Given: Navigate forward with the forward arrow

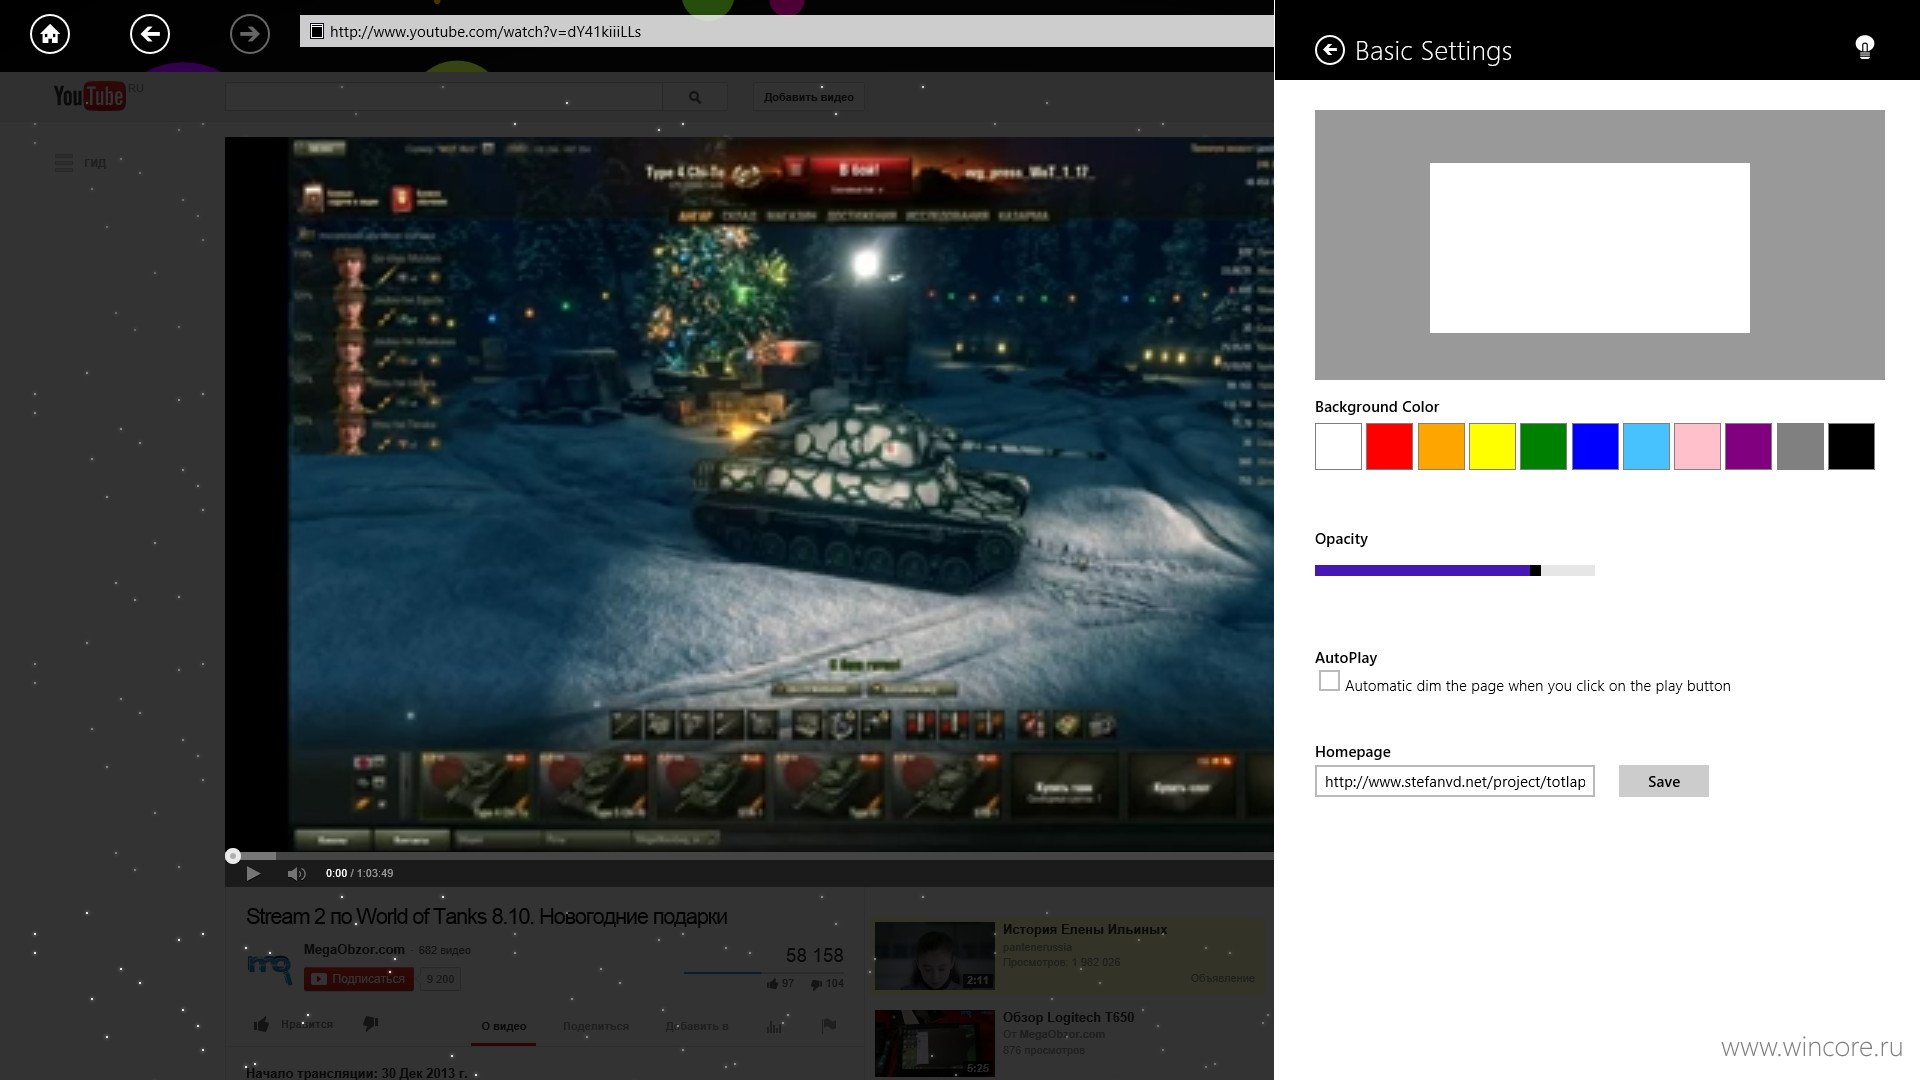Looking at the screenshot, I should pyautogui.click(x=250, y=34).
